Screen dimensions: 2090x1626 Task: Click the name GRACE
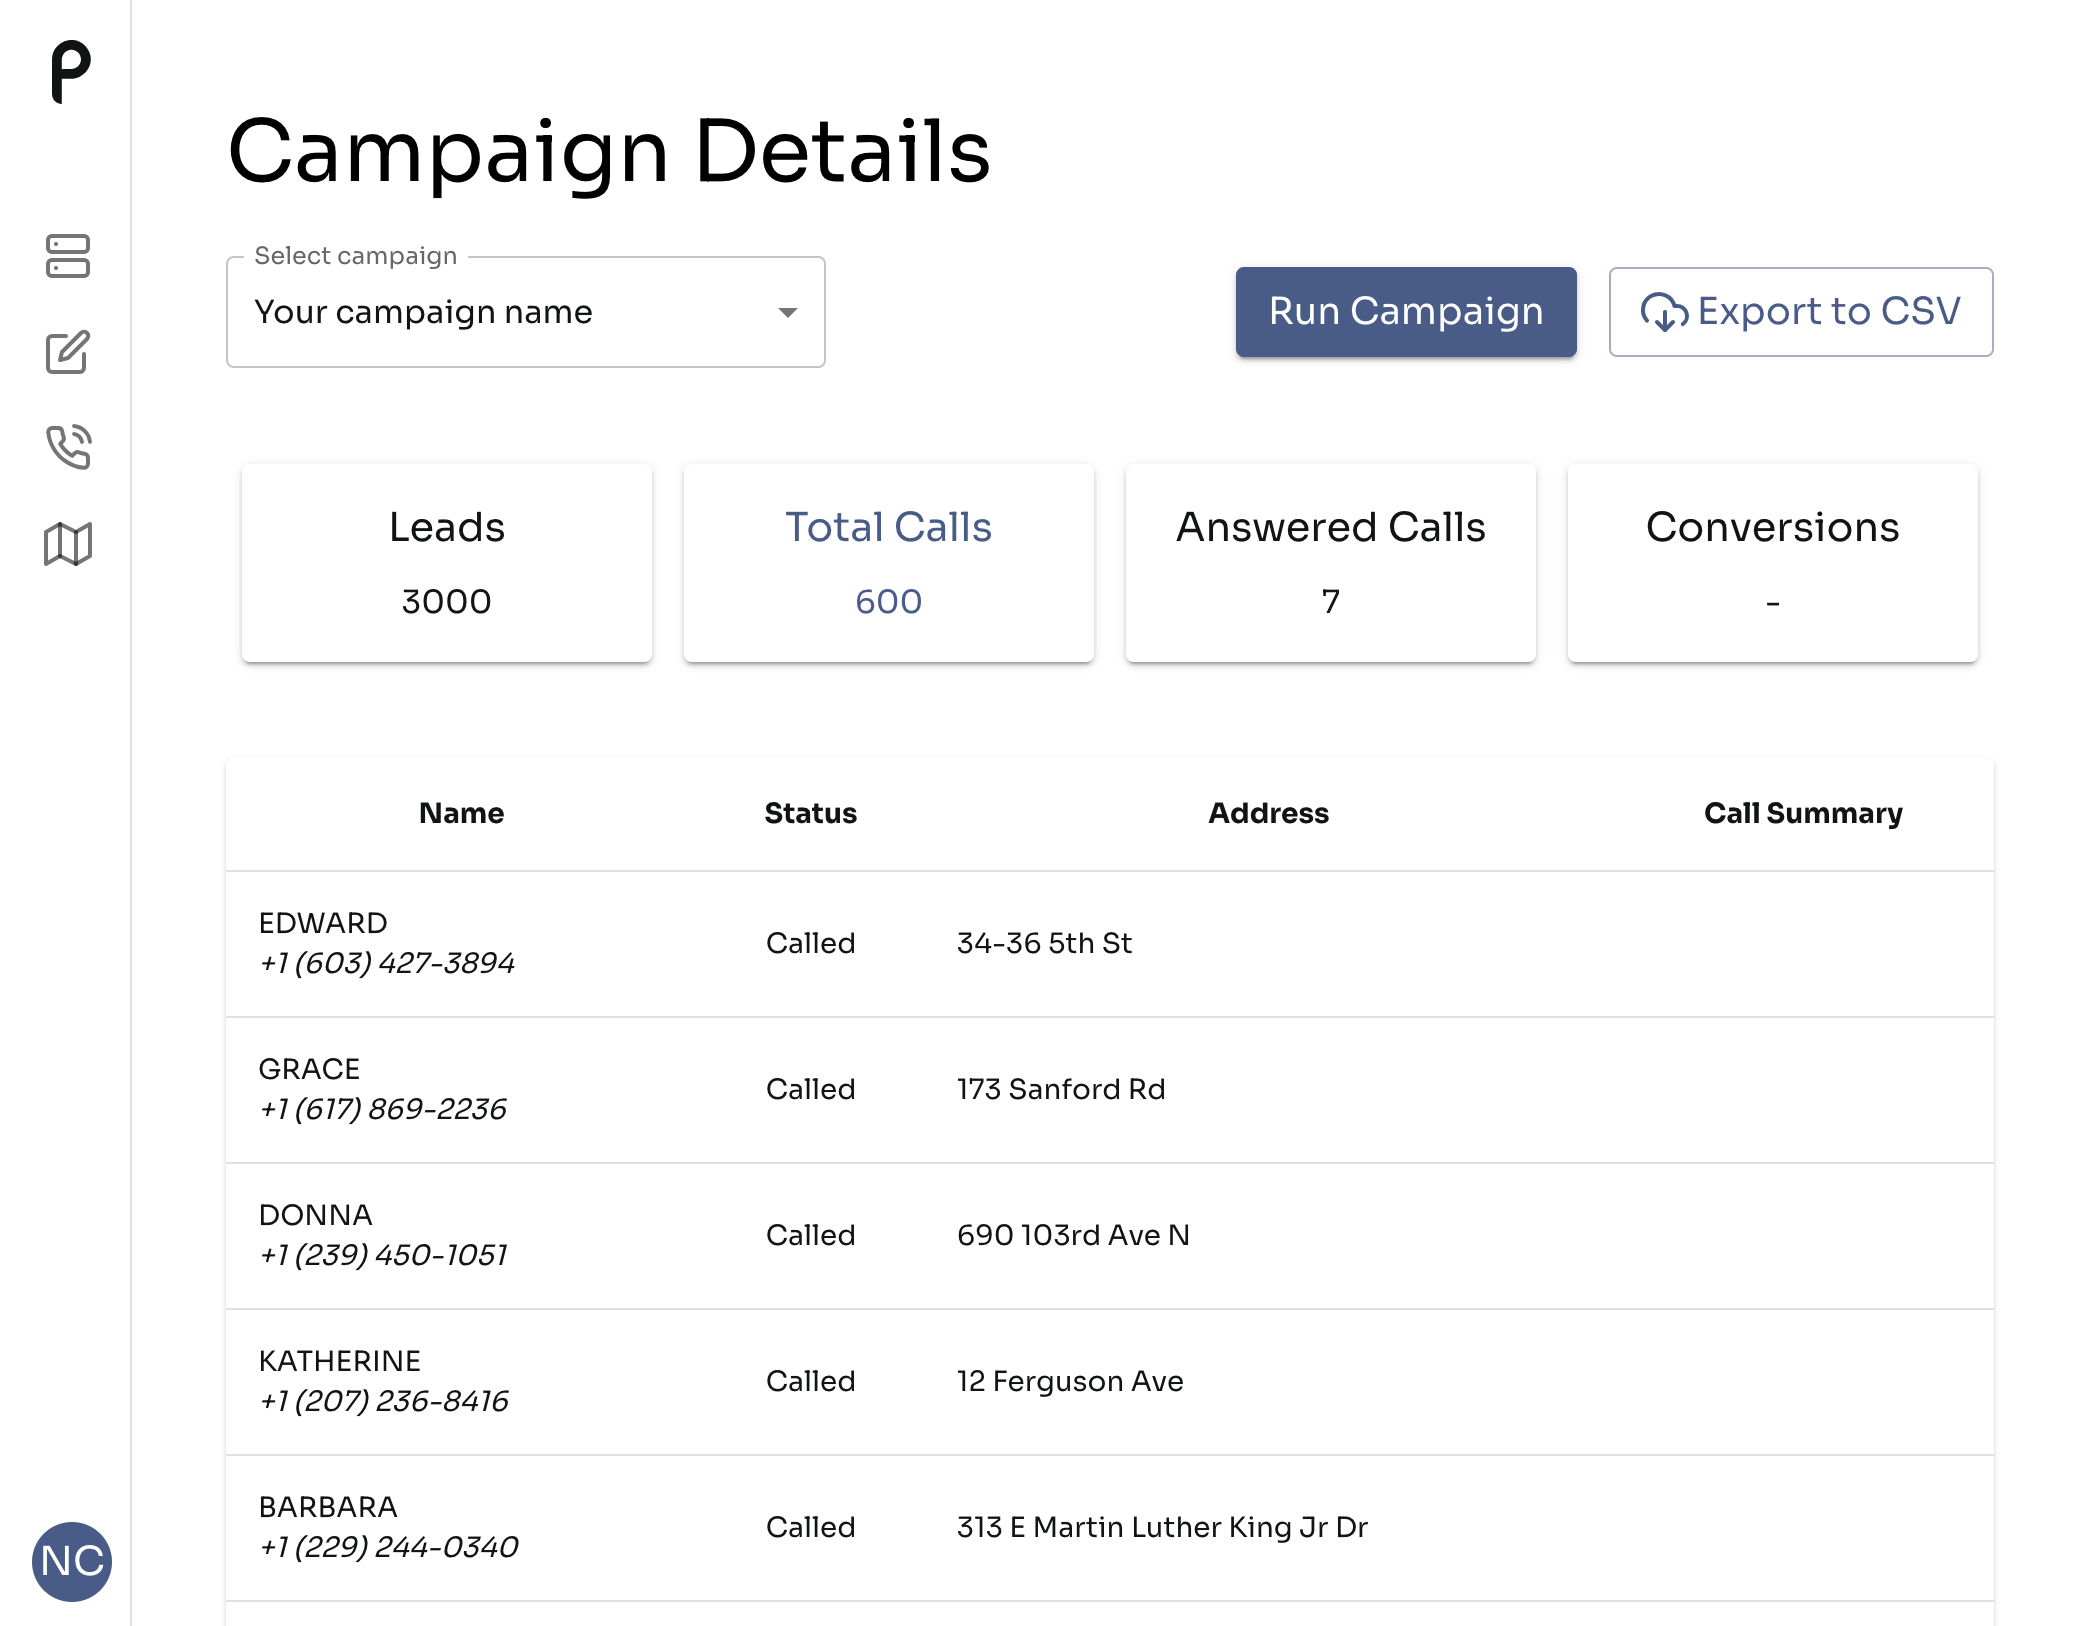point(309,1068)
